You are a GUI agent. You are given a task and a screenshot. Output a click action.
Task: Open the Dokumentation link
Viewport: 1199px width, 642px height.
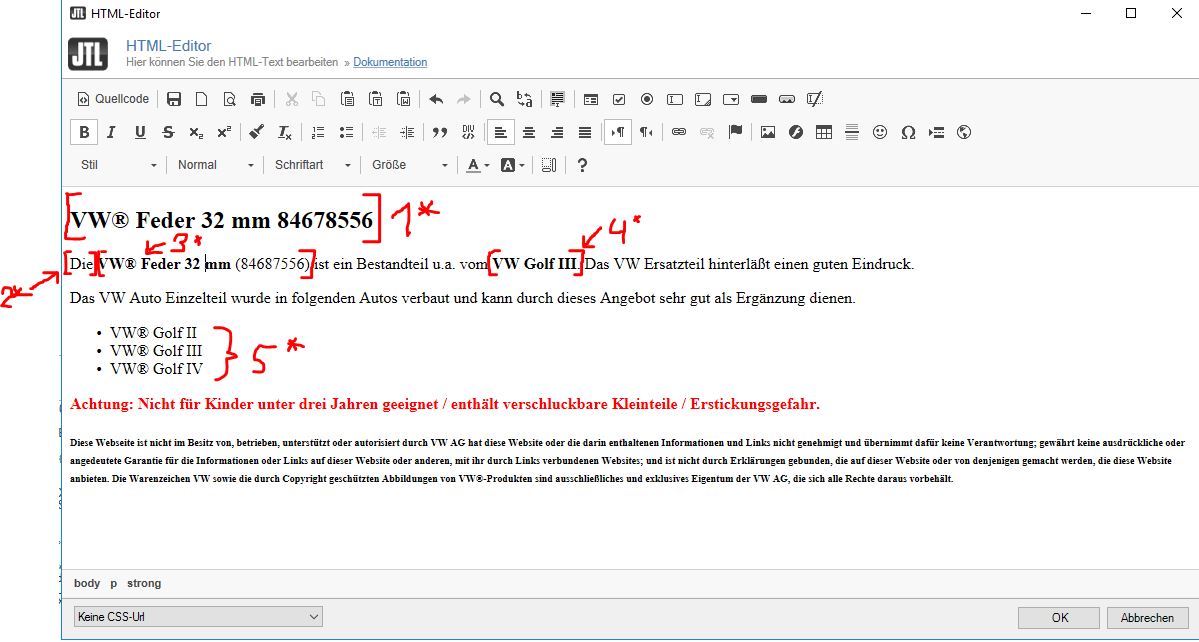pos(390,62)
